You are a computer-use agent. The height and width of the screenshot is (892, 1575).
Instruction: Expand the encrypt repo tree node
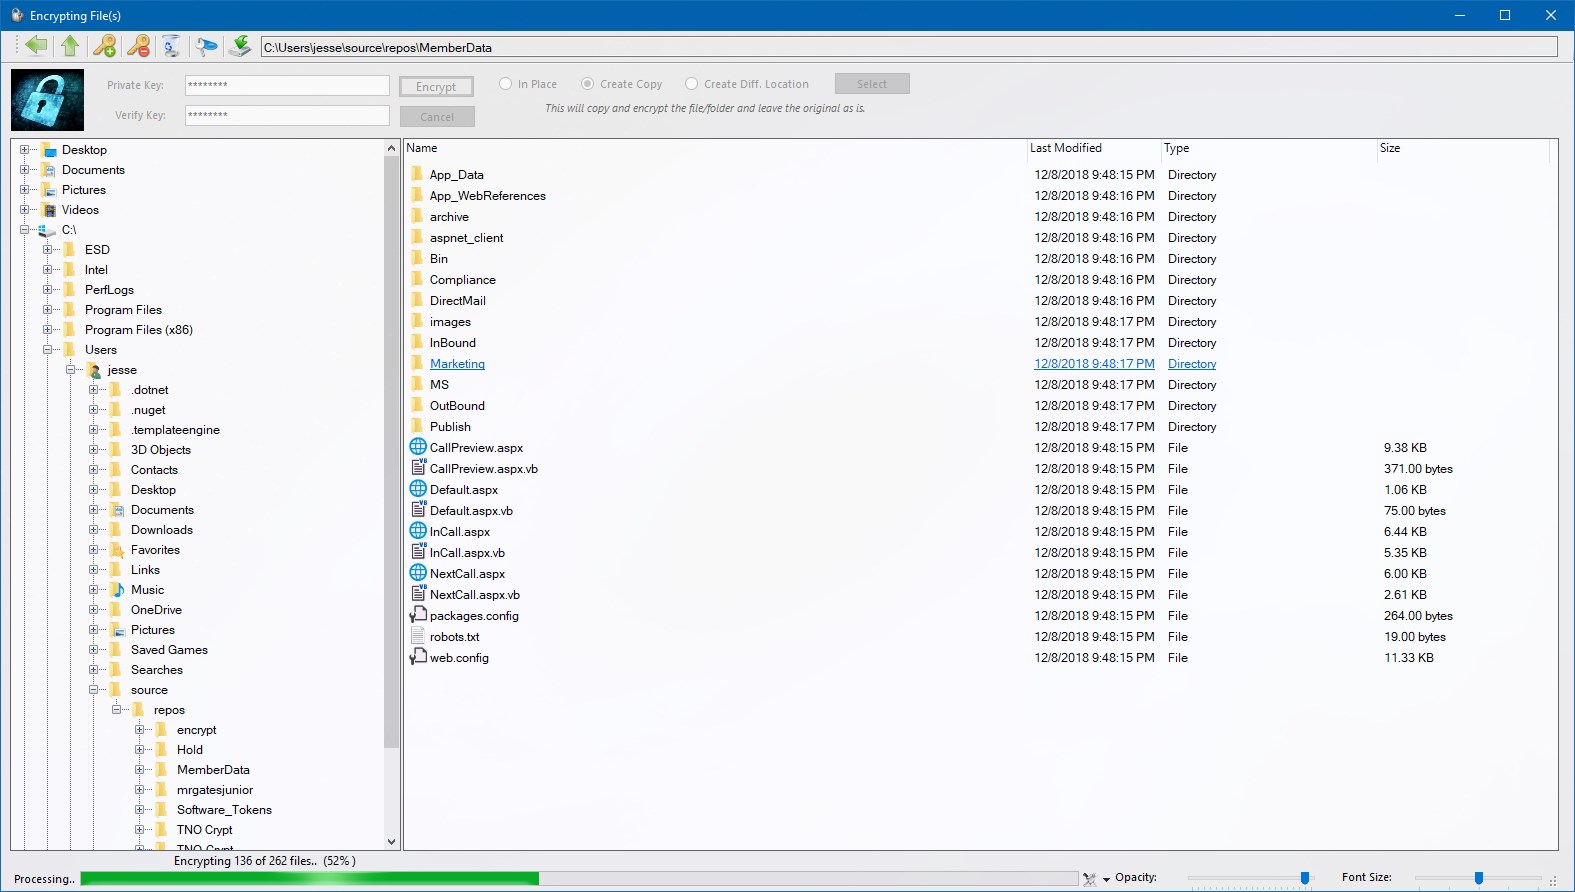(139, 730)
